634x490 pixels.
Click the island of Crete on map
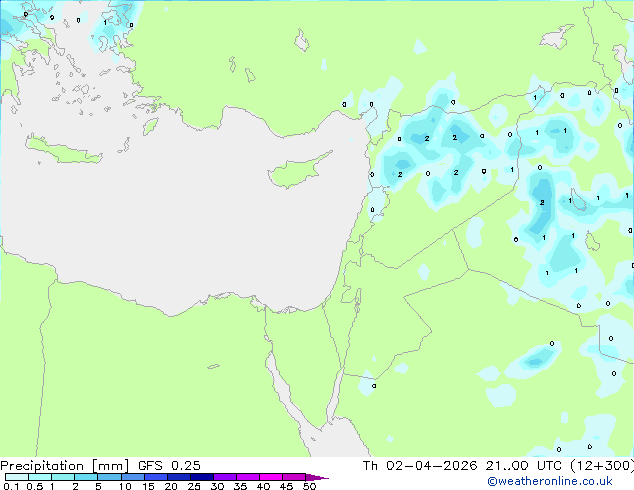click(63, 150)
